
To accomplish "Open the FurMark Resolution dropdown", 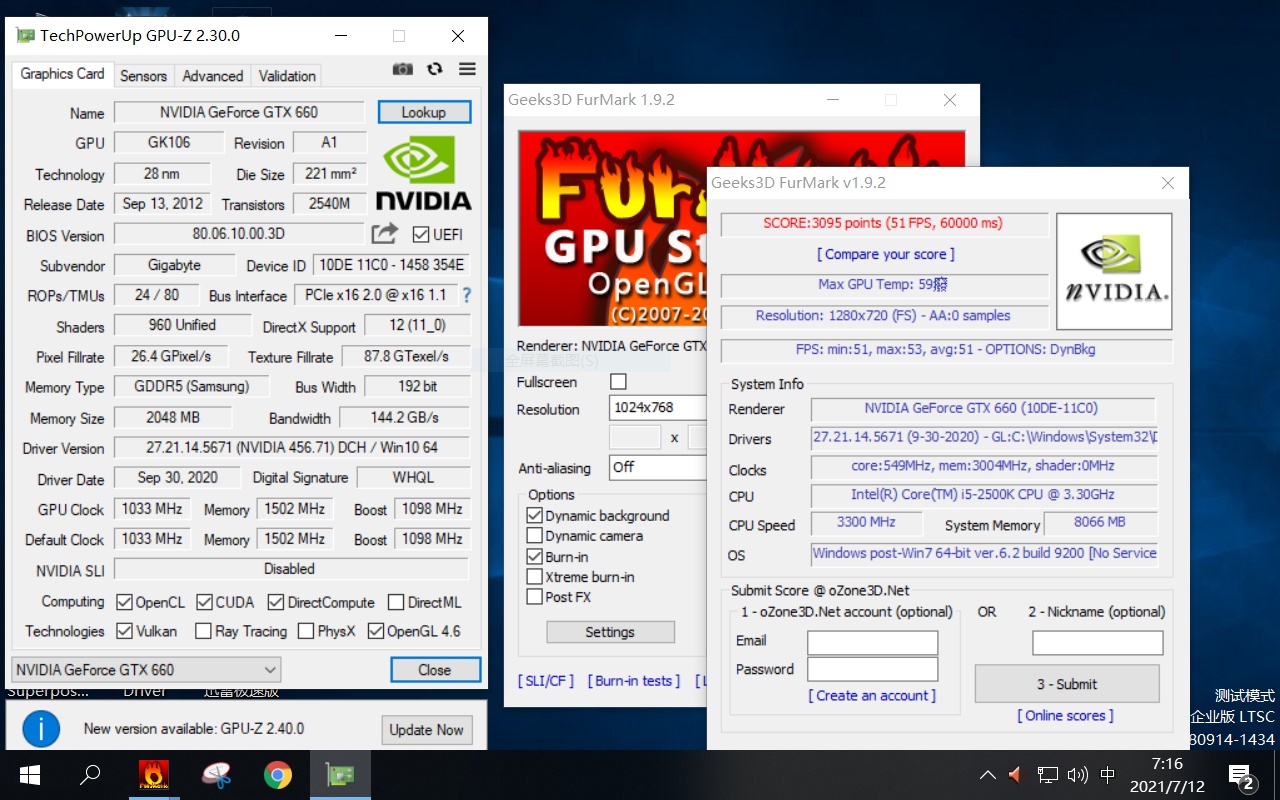I will [x=658, y=408].
